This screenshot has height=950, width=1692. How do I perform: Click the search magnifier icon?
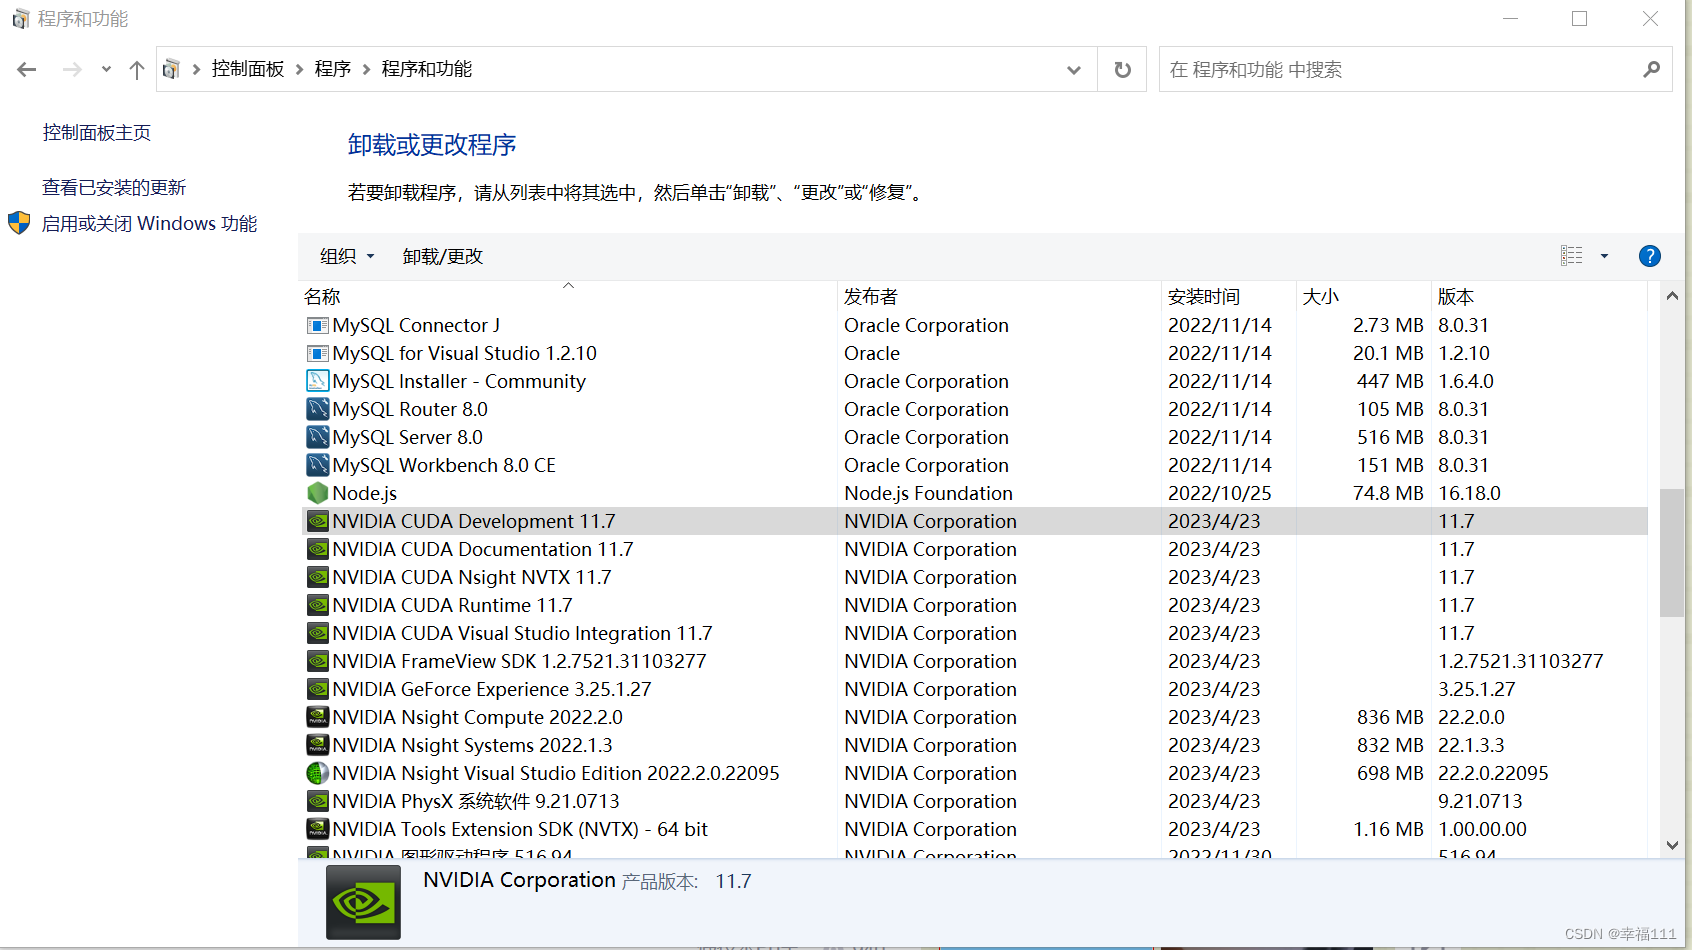coord(1651,69)
